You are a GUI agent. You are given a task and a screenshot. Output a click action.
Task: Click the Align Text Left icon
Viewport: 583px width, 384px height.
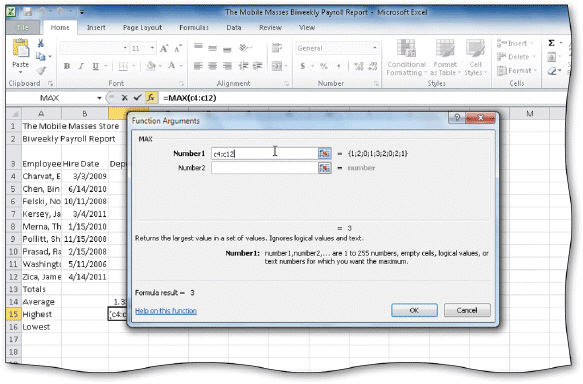[198, 66]
